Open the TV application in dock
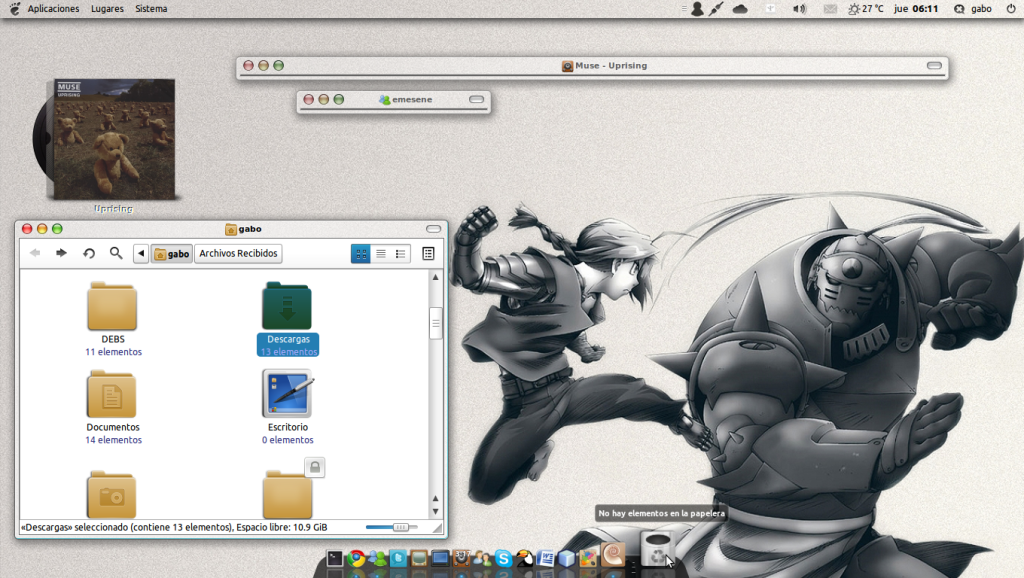The image size is (1024, 578). (x=419, y=558)
